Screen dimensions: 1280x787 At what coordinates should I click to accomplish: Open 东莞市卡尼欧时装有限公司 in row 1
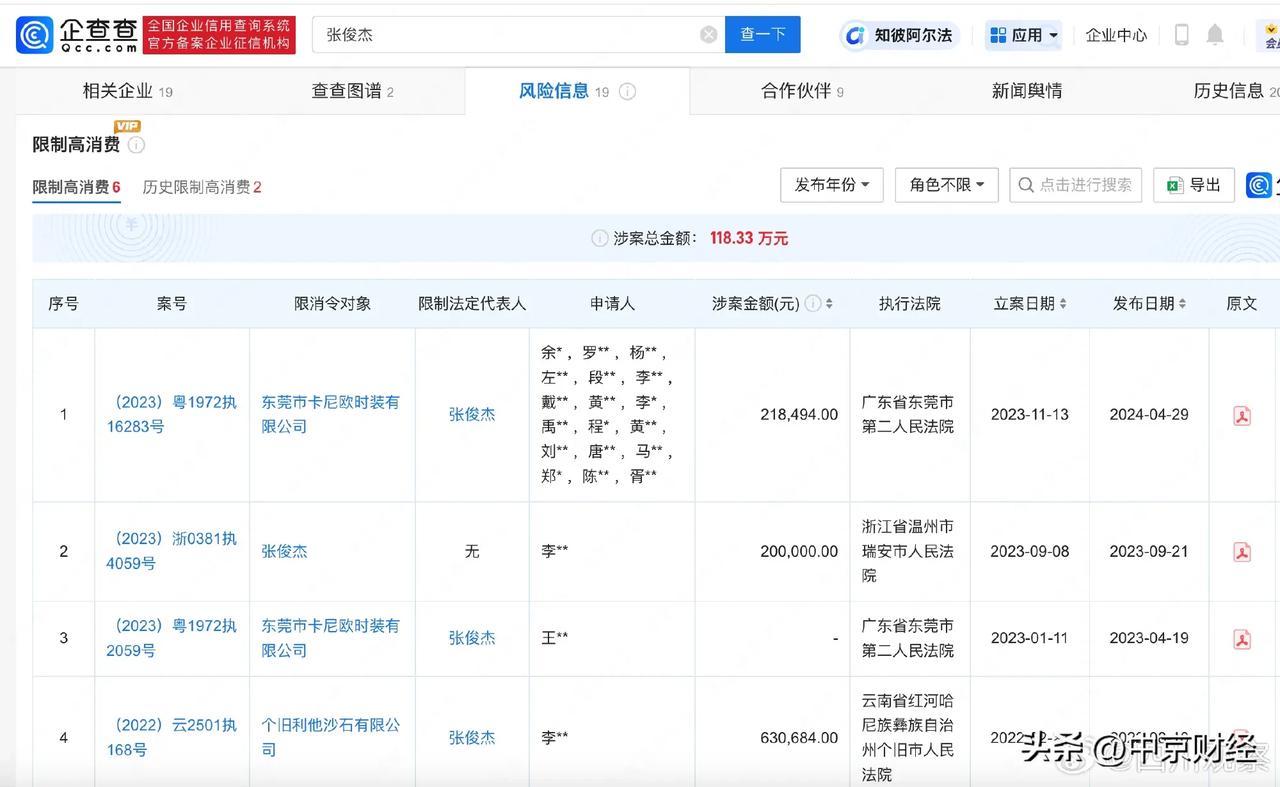pyautogui.click(x=331, y=414)
